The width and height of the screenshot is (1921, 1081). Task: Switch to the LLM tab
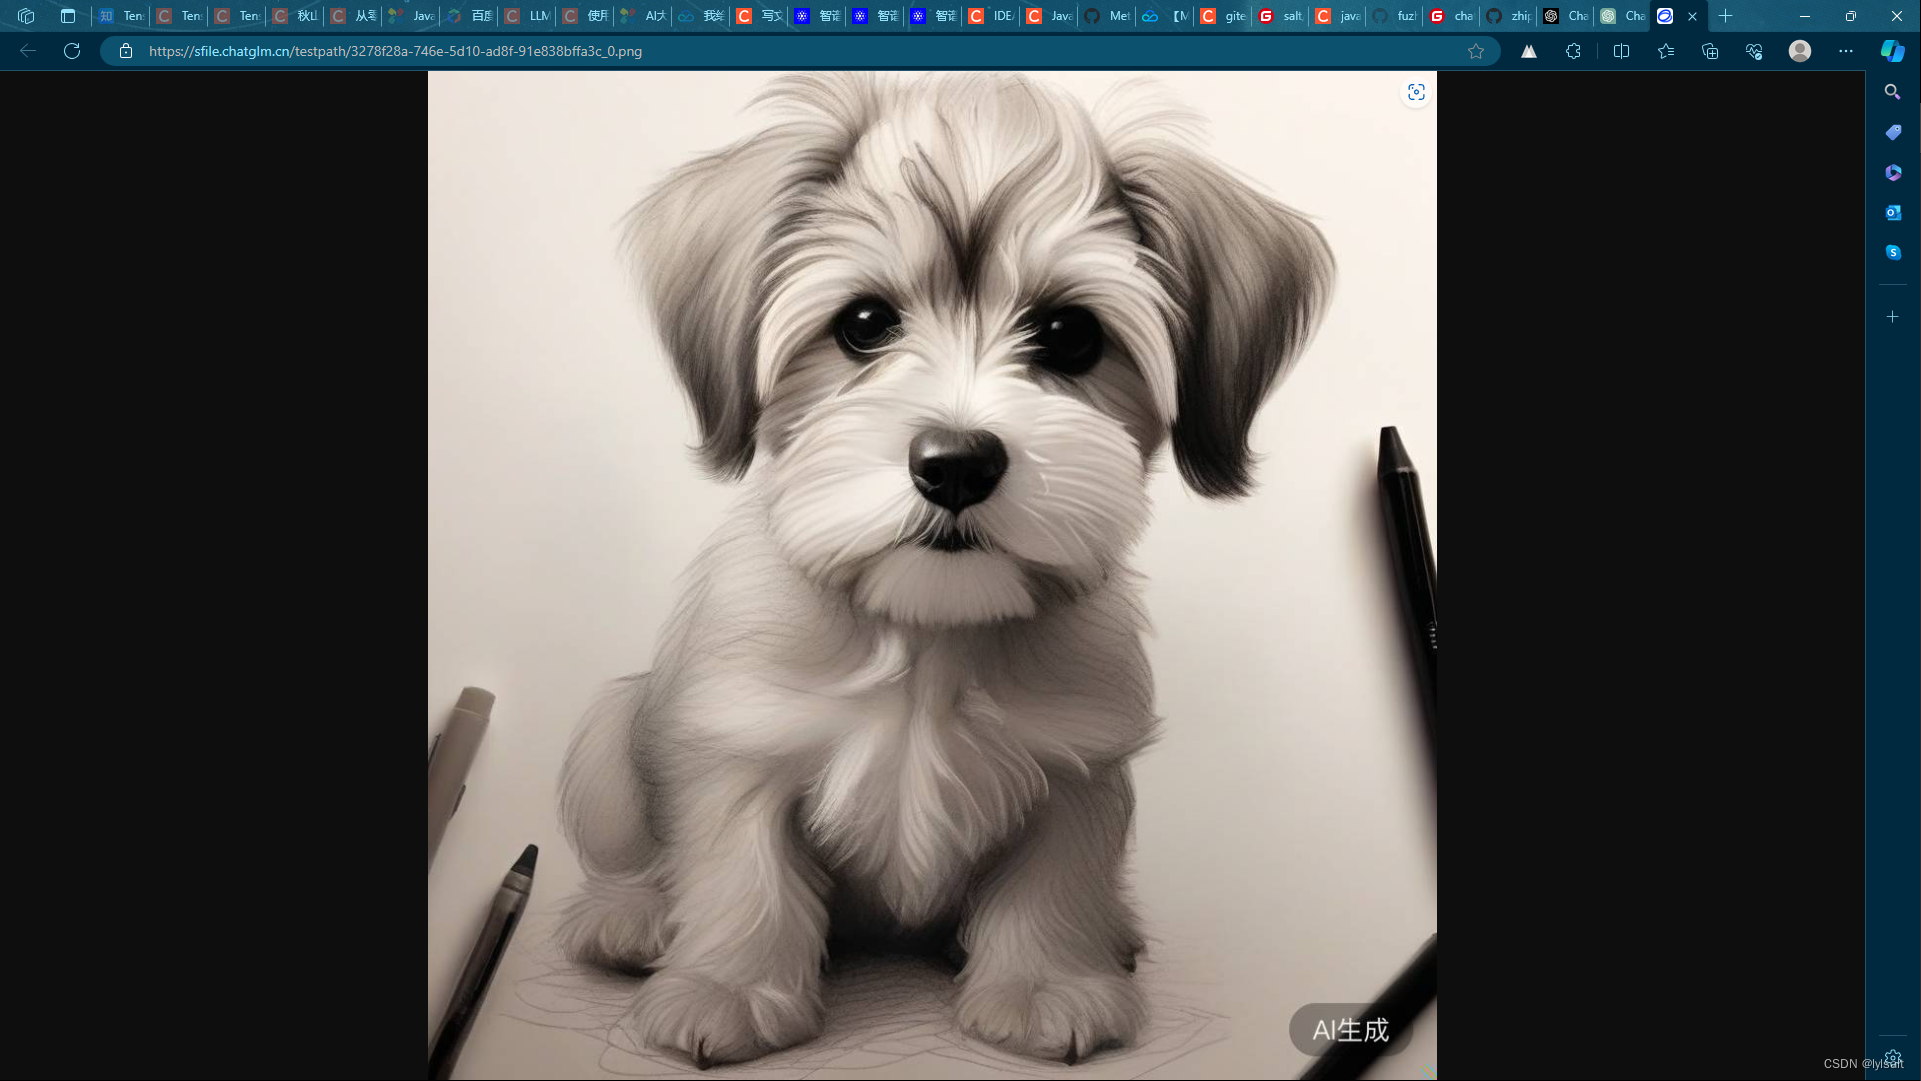[x=527, y=16]
